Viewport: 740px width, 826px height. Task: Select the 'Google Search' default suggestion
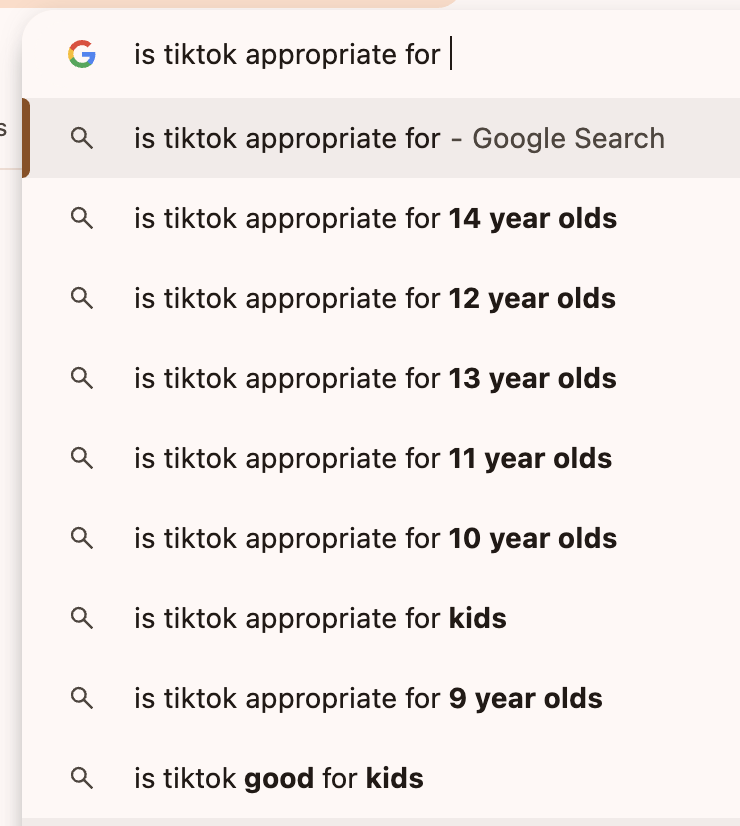pyautogui.click(x=399, y=139)
